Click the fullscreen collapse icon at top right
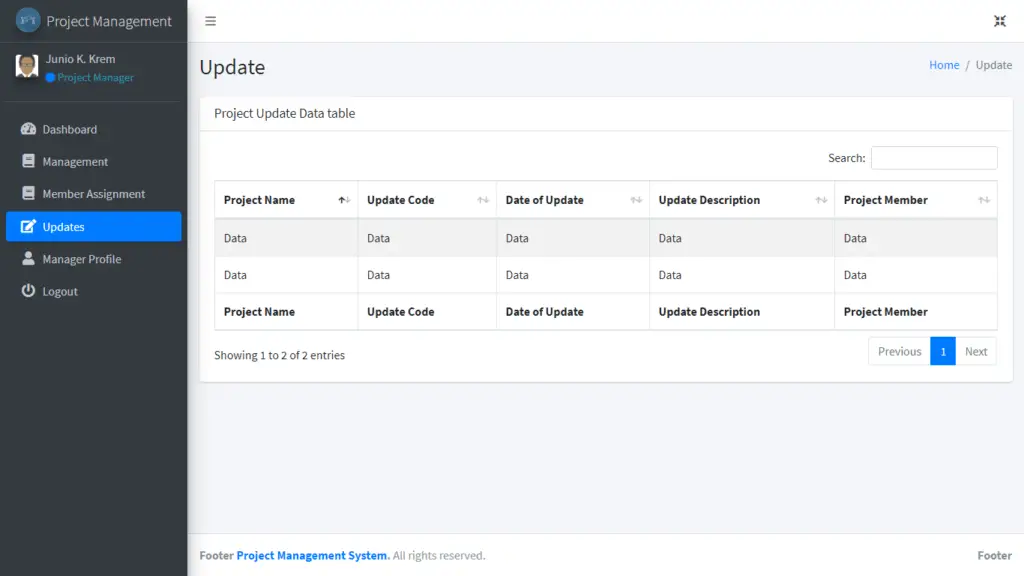Viewport: 1024px width, 576px height. point(999,21)
